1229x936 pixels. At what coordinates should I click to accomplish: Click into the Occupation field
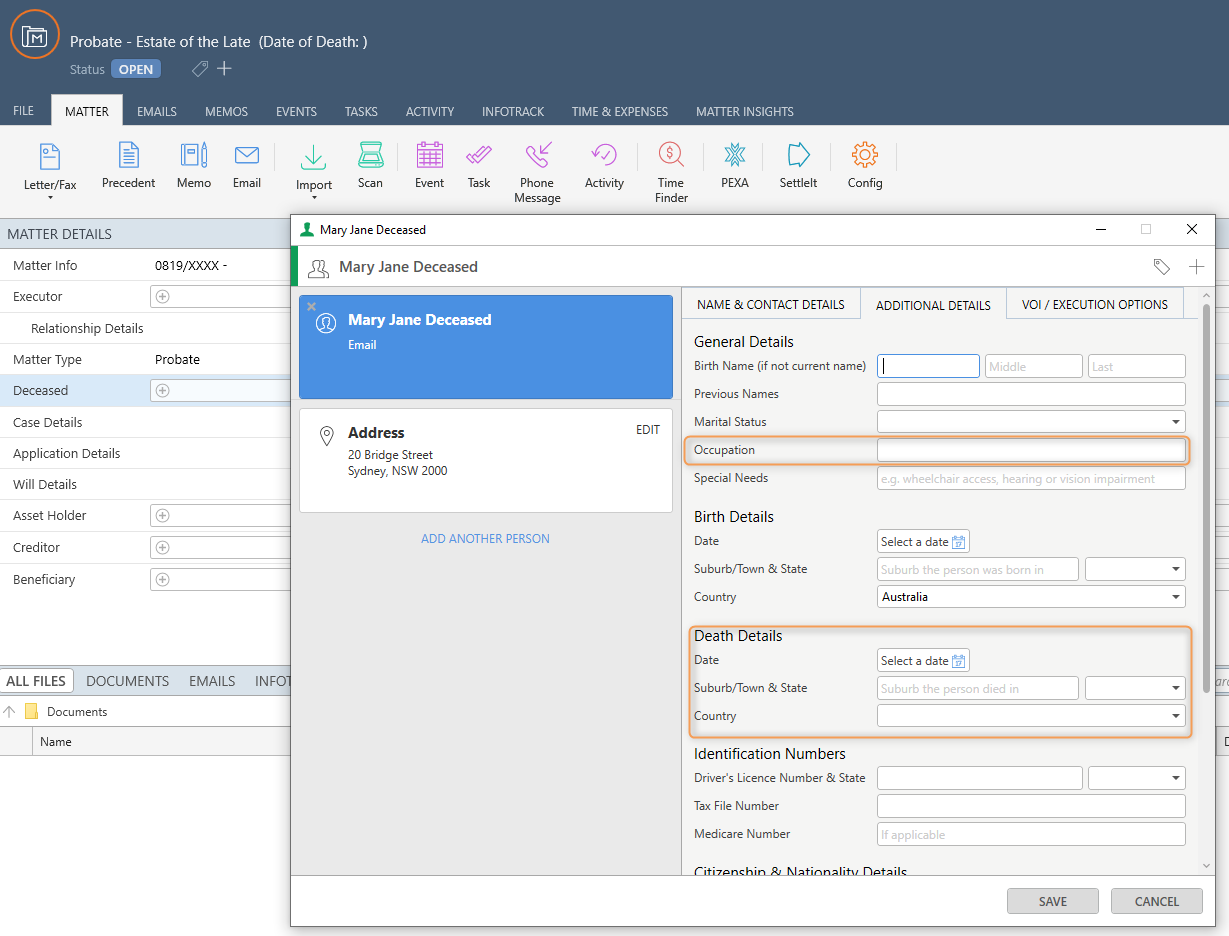(1030, 450)
